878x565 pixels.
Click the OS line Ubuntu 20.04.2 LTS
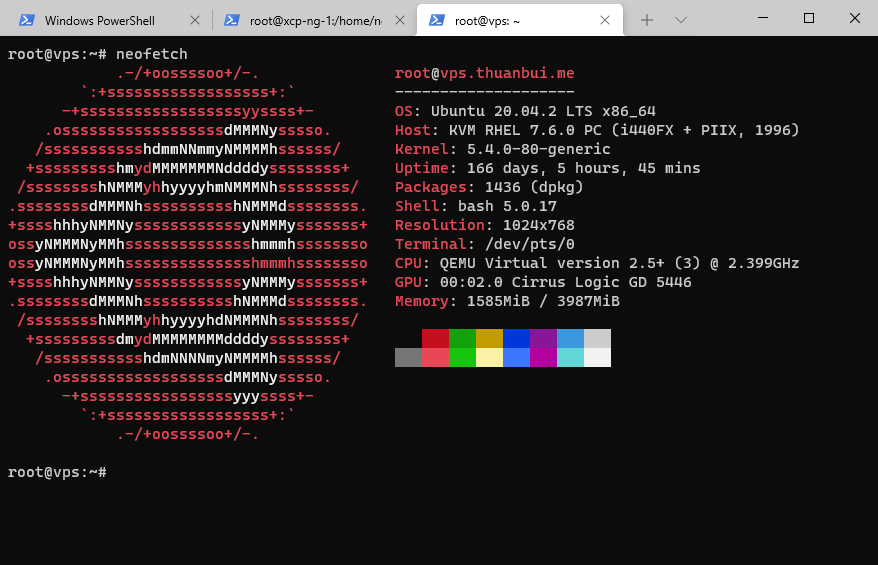(525, 111)
